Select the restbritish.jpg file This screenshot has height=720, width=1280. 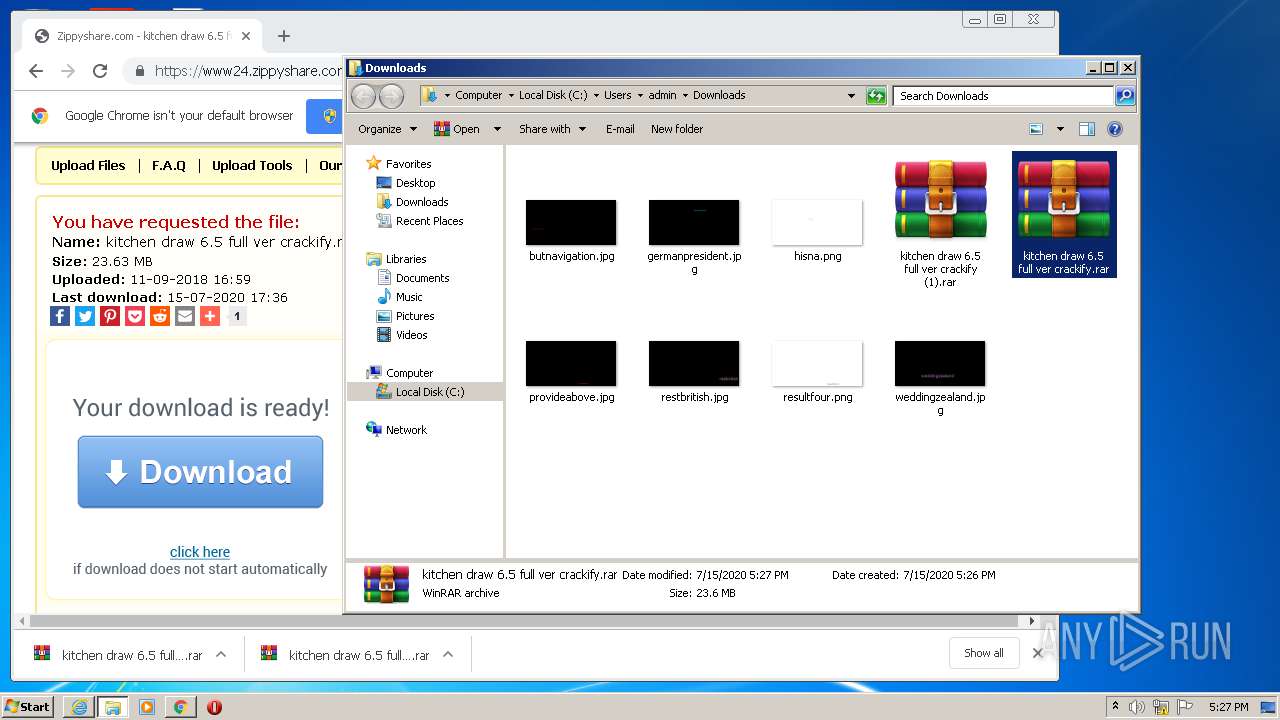(694, 372)
